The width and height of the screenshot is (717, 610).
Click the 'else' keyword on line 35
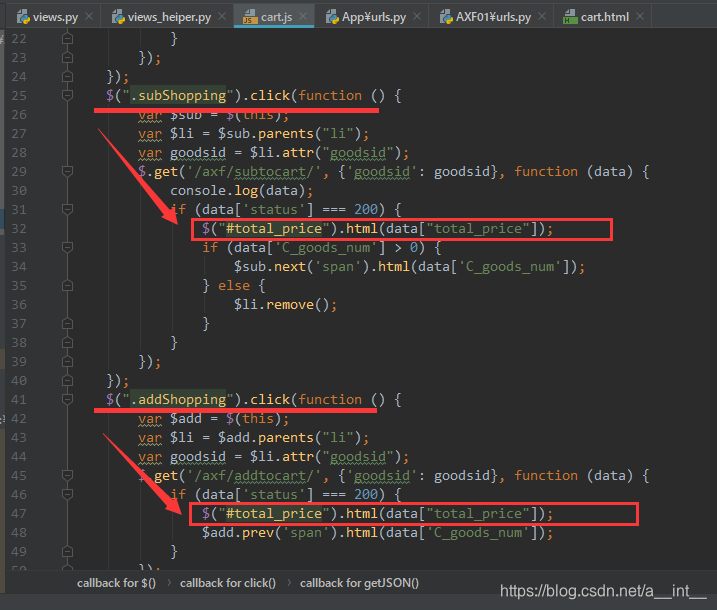tap(234, 286)
